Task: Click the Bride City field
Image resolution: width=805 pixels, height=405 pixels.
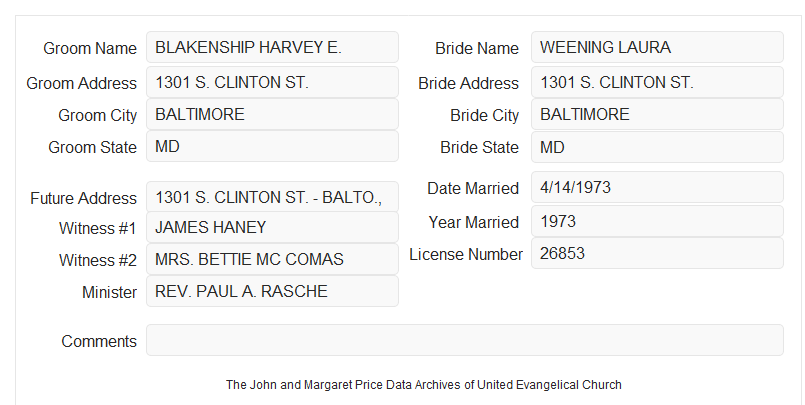Action: 657,114
